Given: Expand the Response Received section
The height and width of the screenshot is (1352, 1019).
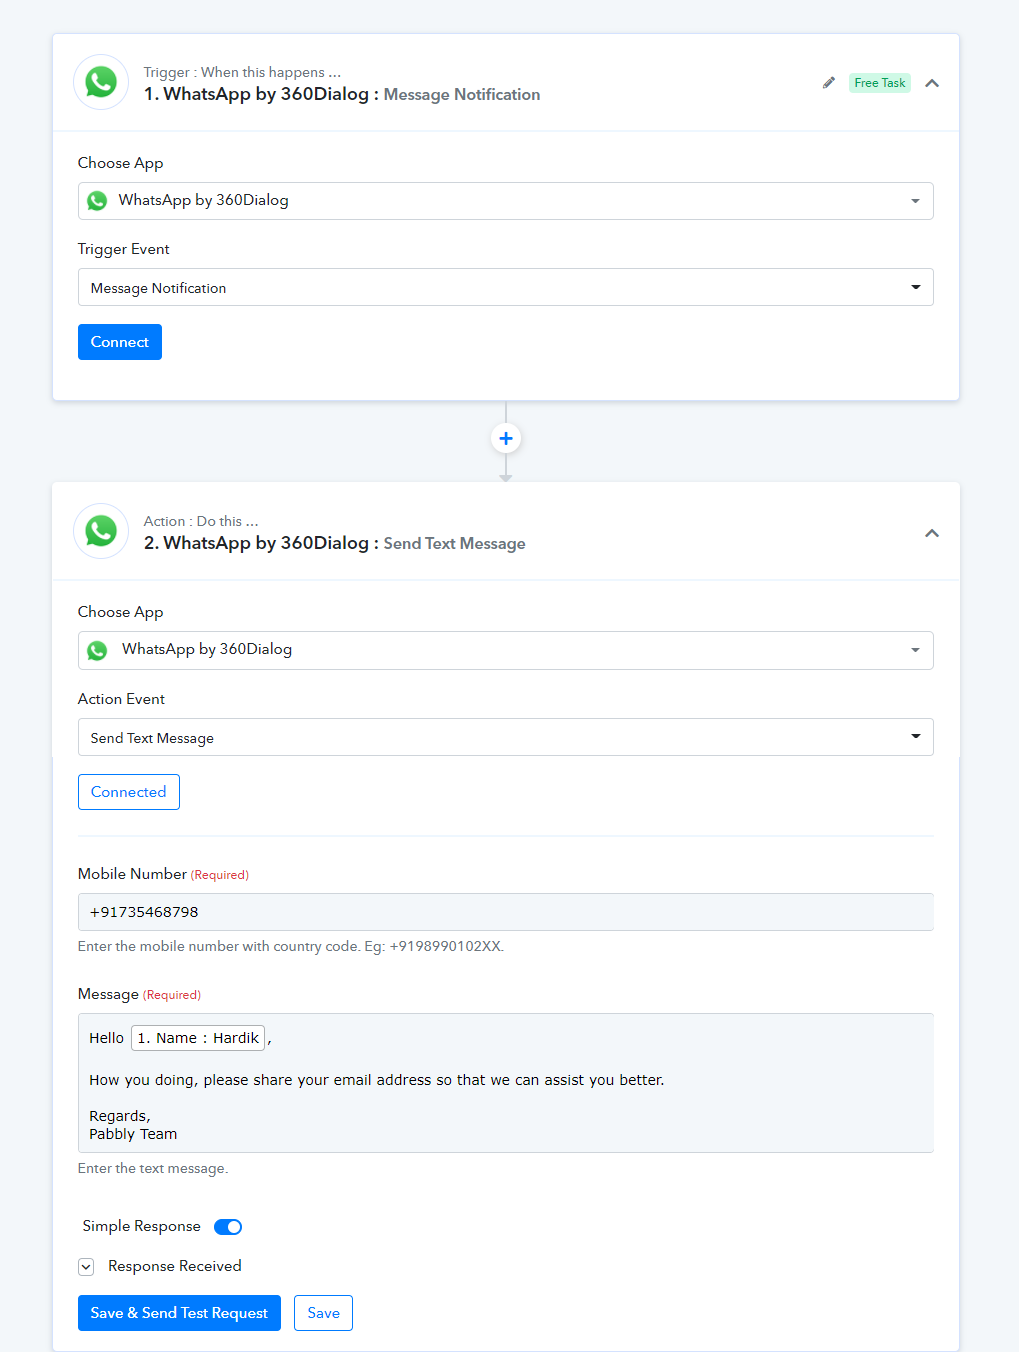Looking at the screenshot, I should coord(86,1267).
